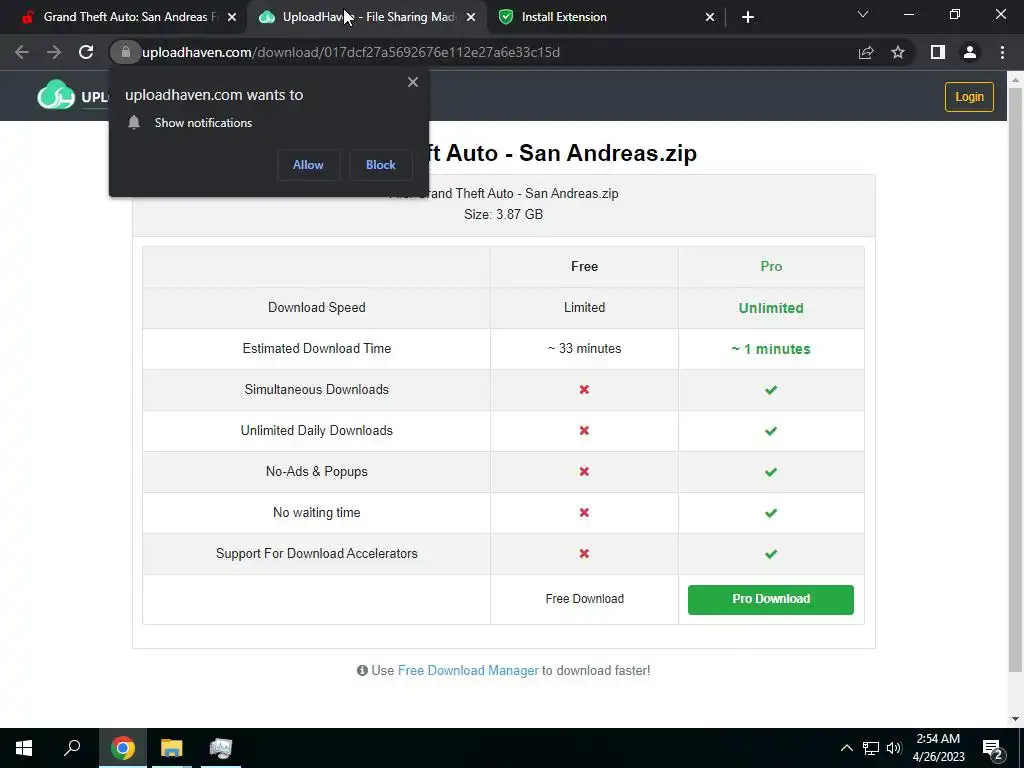Click the scrollbar down arrow
The image size is (1024, 768).
(x=1015, y=719)
